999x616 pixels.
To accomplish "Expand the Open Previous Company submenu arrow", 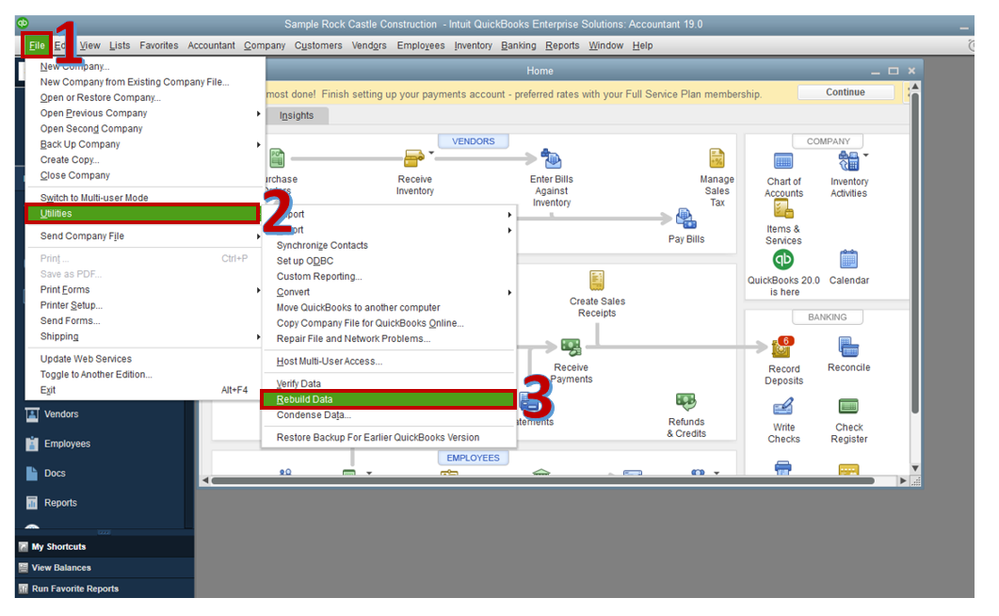I will tap(258, 113).
